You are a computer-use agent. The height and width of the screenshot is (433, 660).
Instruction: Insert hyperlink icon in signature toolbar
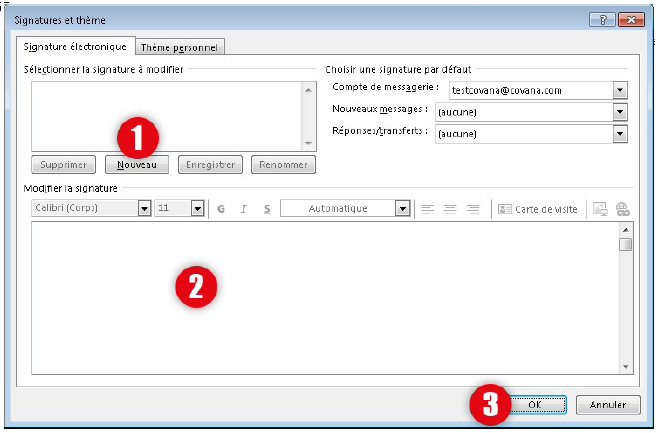pyautogui.click(x=623, y=209)
